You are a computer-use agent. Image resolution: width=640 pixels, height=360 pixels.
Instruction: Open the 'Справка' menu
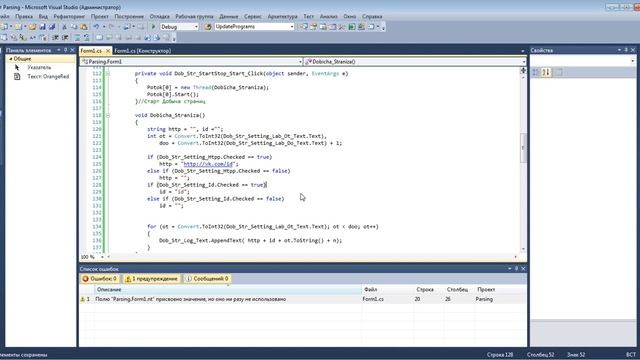pos(372,16)
